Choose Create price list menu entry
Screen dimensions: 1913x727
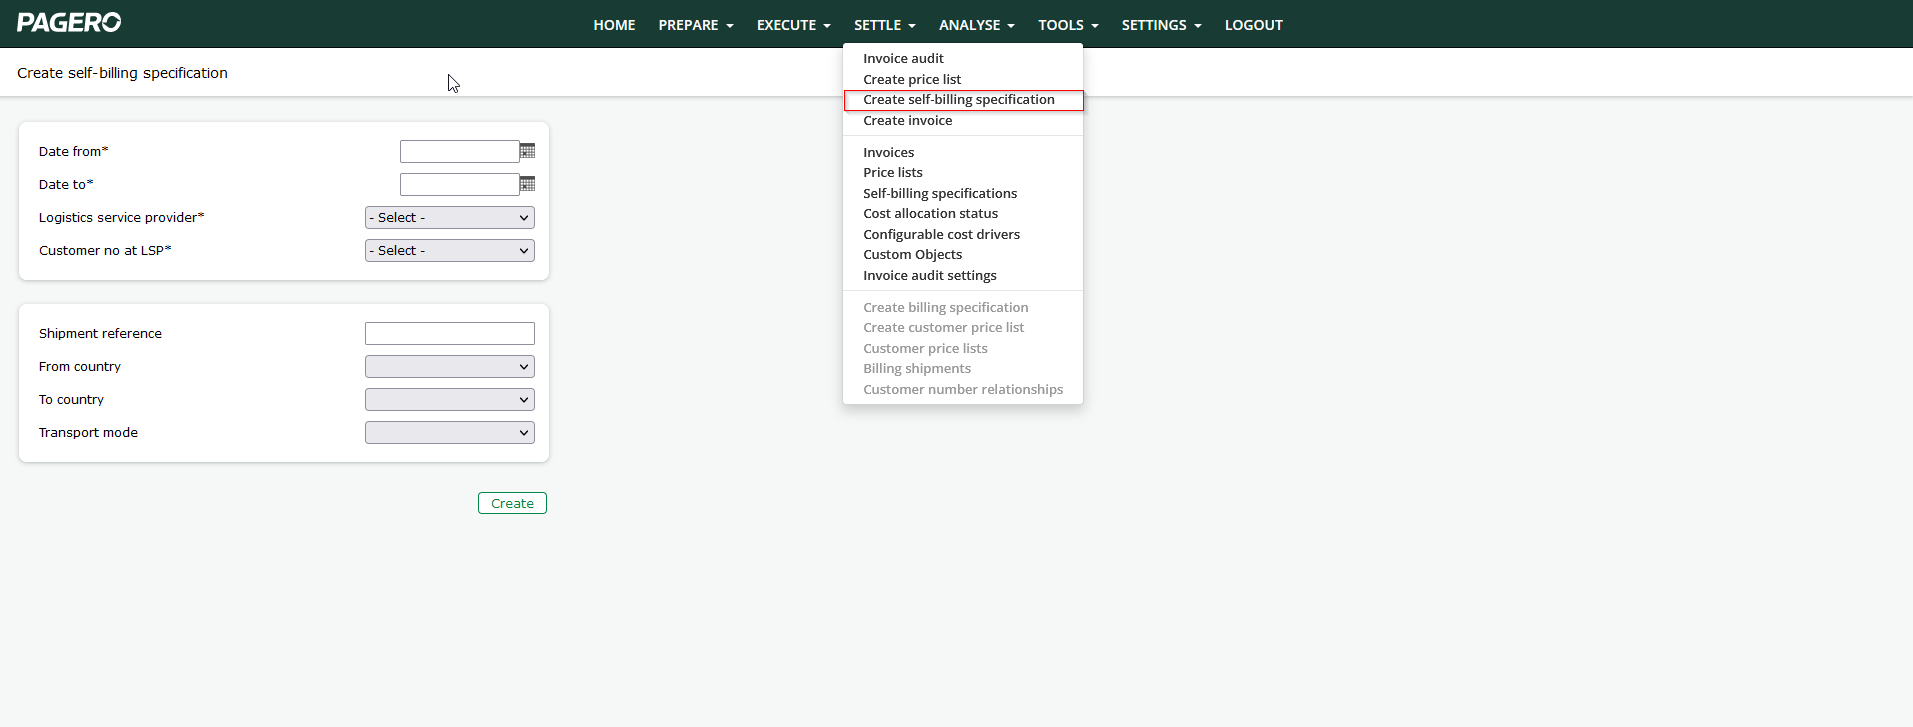pyautogui.click(x=912, y=80)
